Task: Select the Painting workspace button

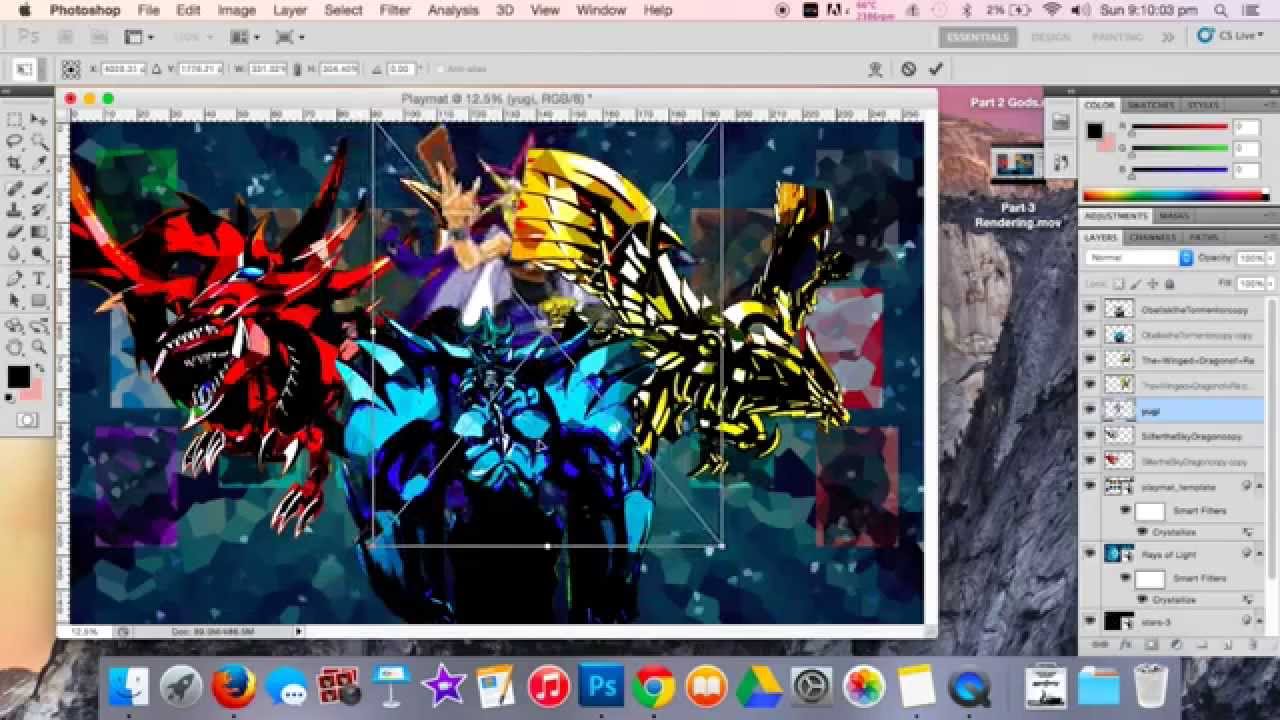Action: coord(1117,37)
